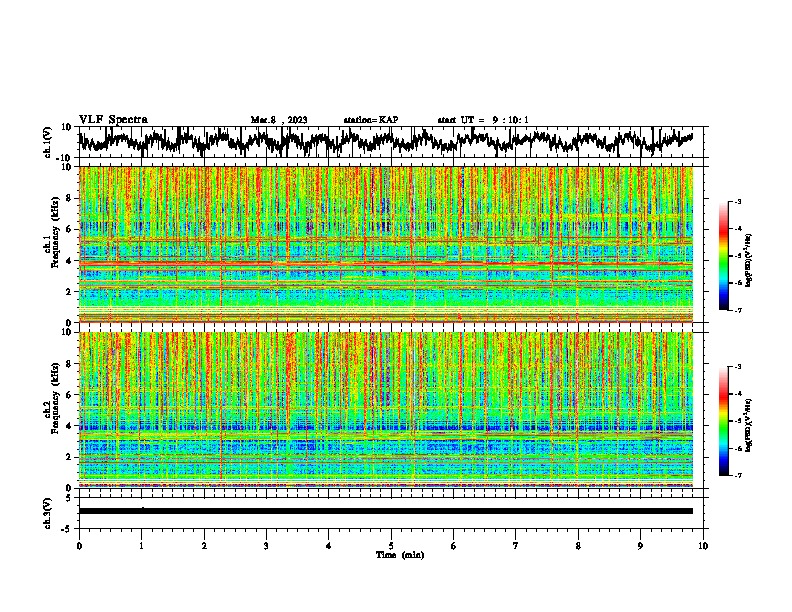
Task: Click the "VLF Spectra" plot title
Action: (x=113, y=120)
